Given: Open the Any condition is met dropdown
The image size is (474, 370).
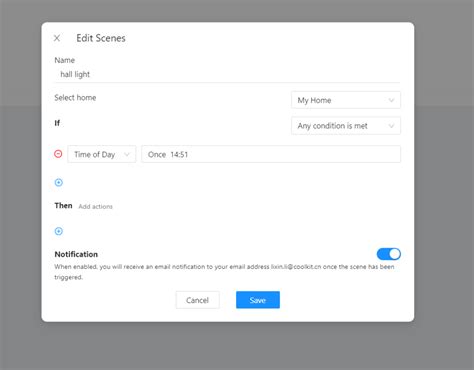Looking at the screenshot, I should [x=346, y=126].
